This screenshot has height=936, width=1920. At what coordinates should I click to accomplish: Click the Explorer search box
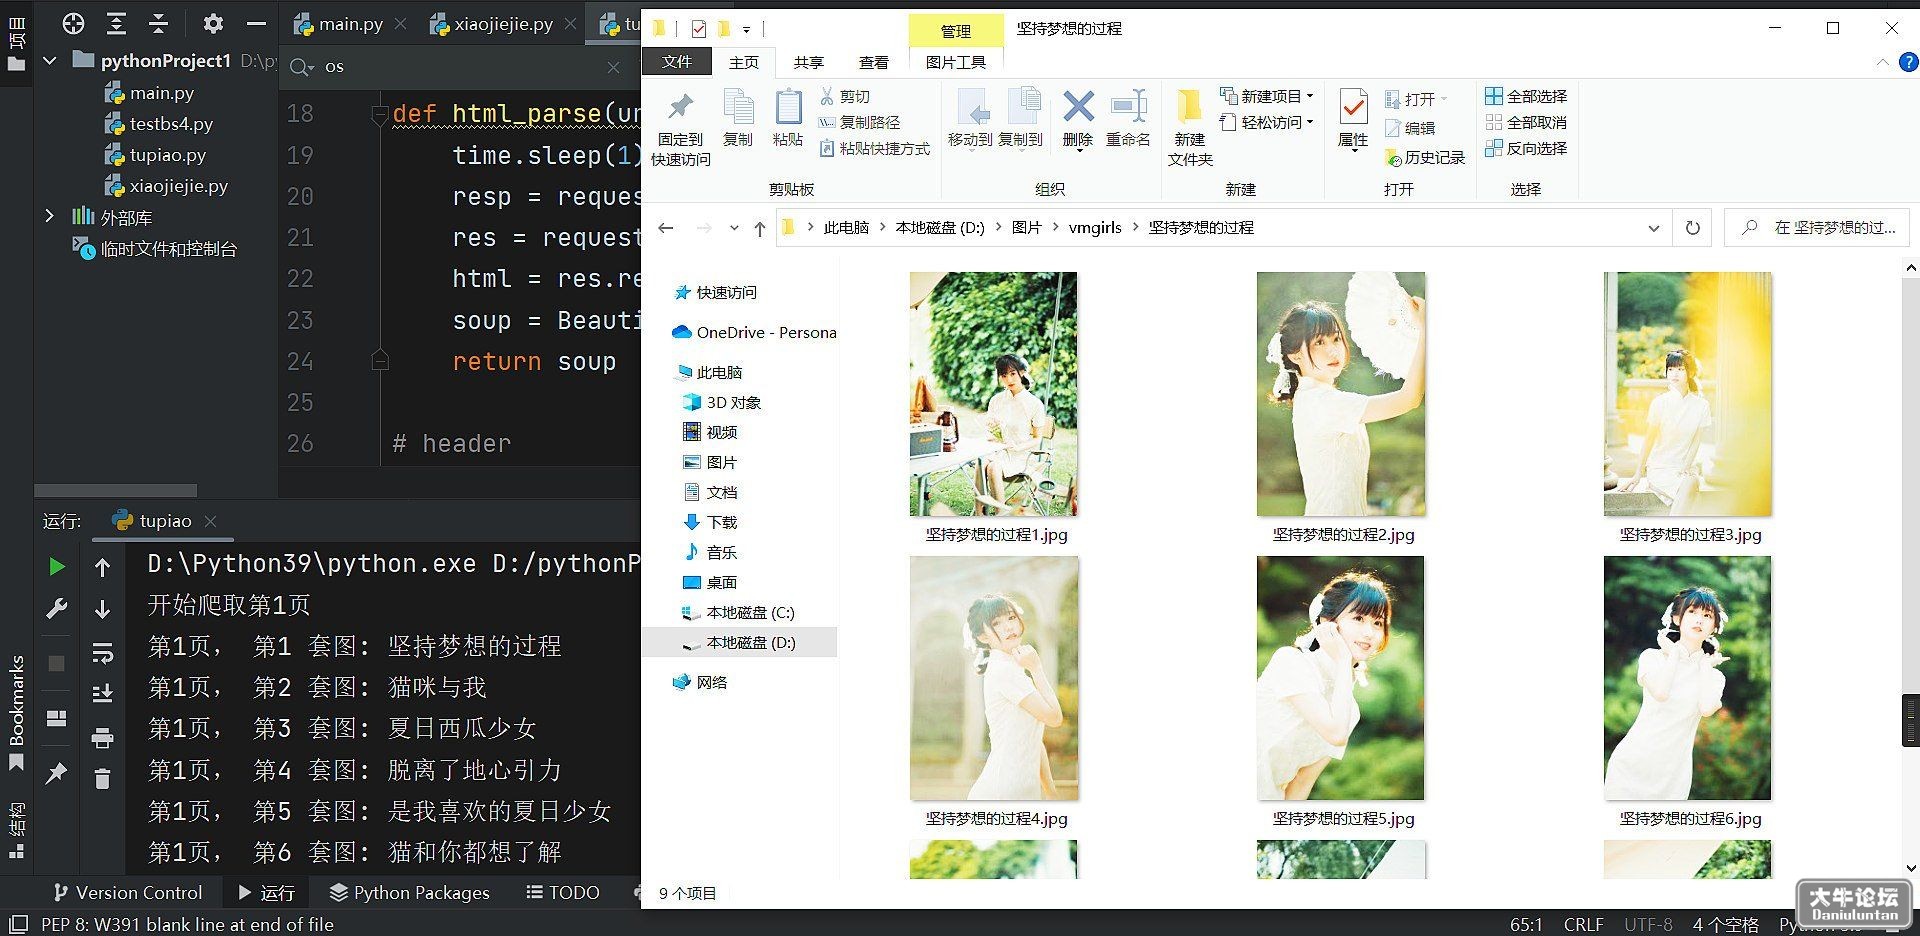[x=1817, y=228]
